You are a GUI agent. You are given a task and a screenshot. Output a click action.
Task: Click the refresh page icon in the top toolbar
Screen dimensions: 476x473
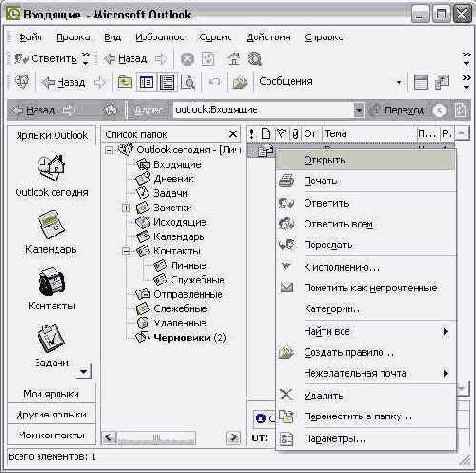click(208, 60)
